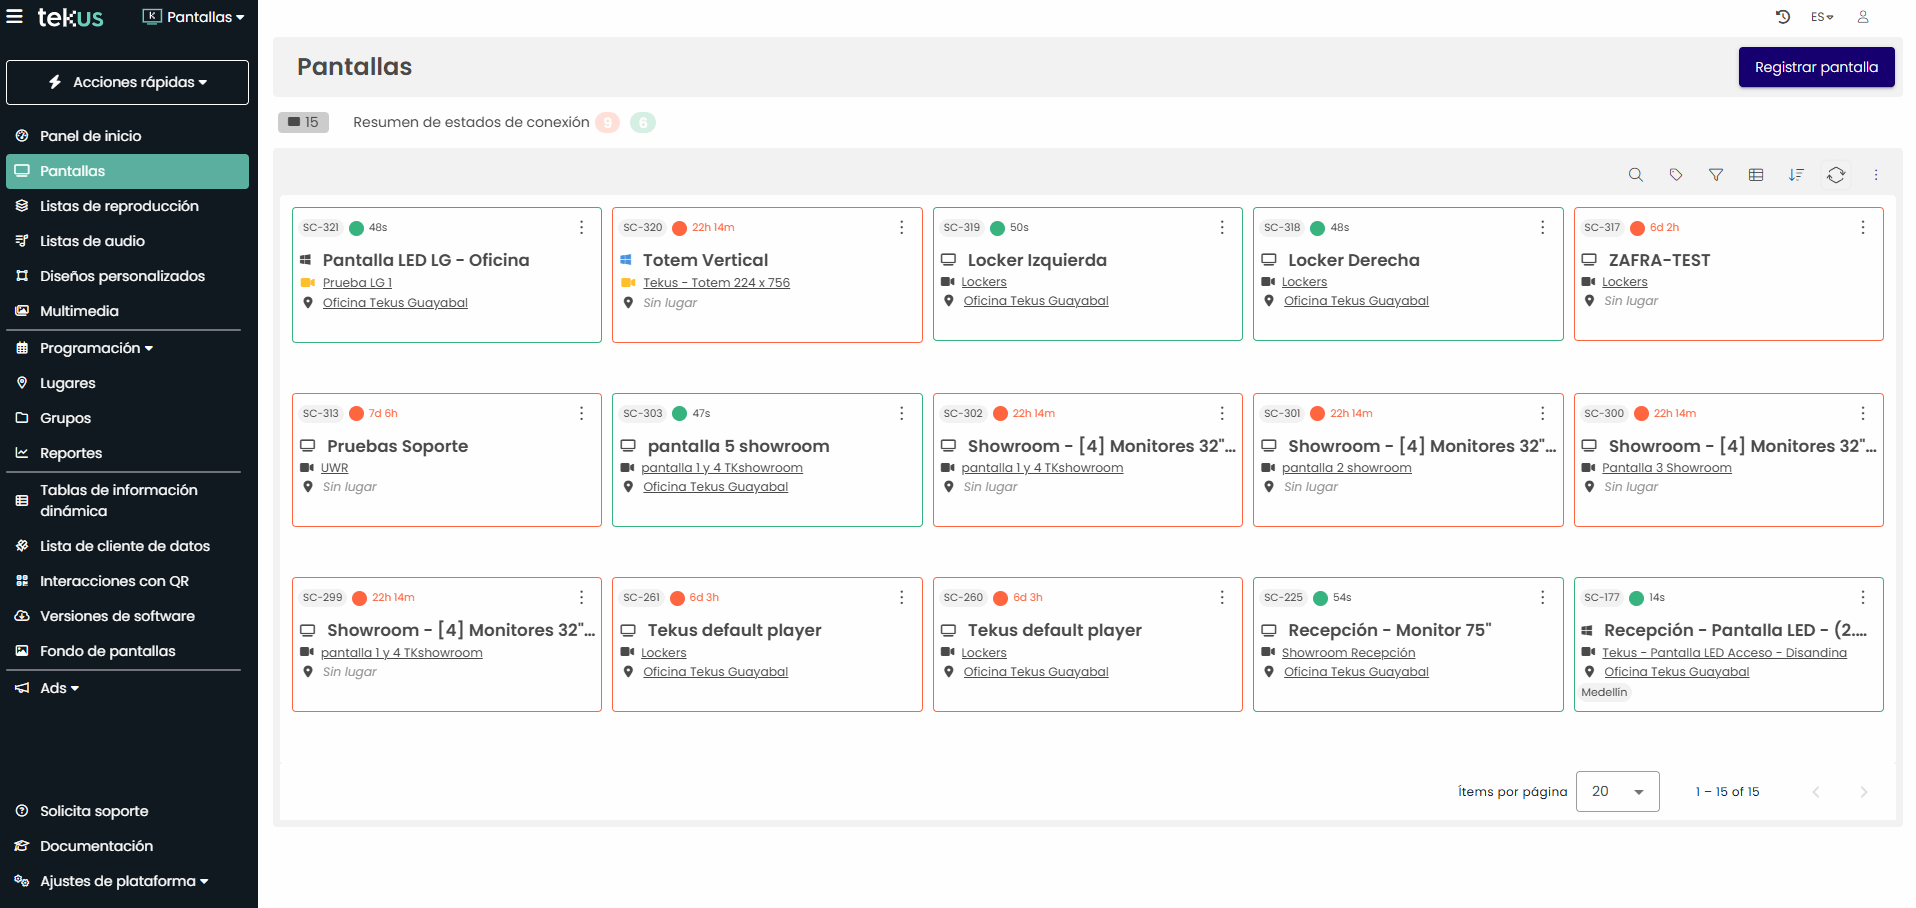Switch to table view icon
The width and height of the screenshot is (1916, 908).
pyautogui.click(x=1756, y=175)
